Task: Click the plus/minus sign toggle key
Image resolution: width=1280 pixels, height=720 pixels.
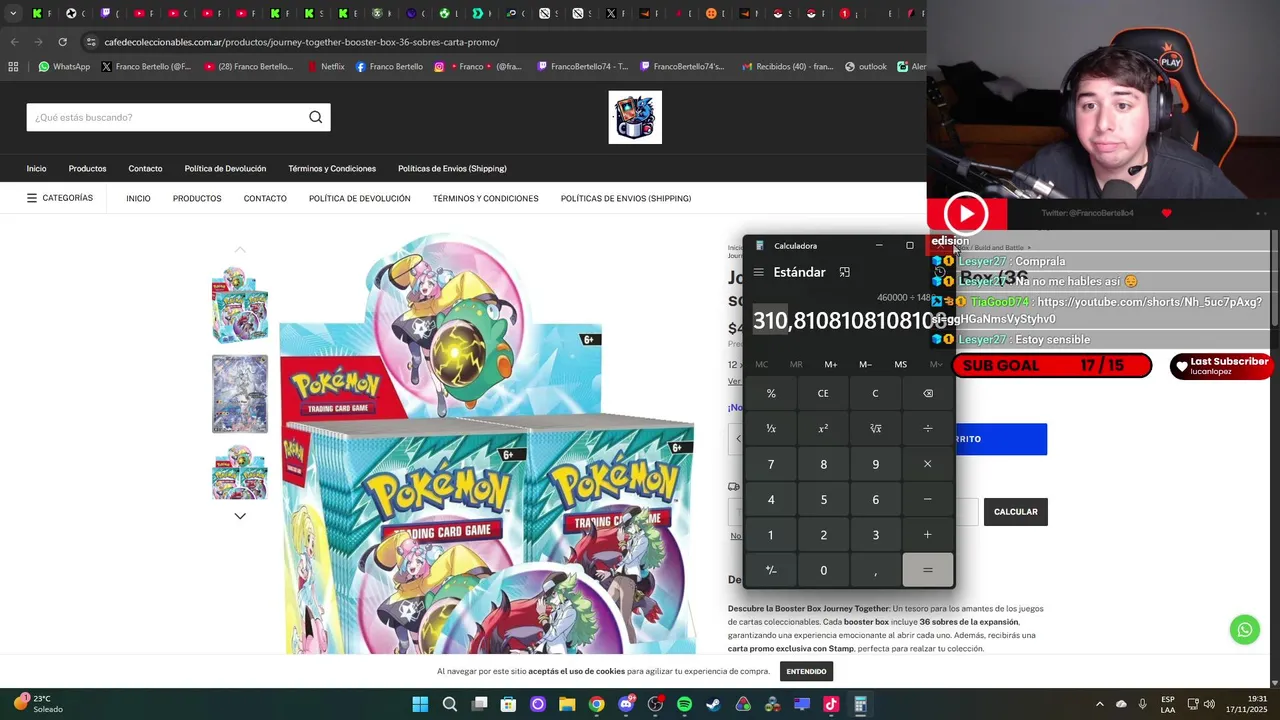Action: pos(771,570)
